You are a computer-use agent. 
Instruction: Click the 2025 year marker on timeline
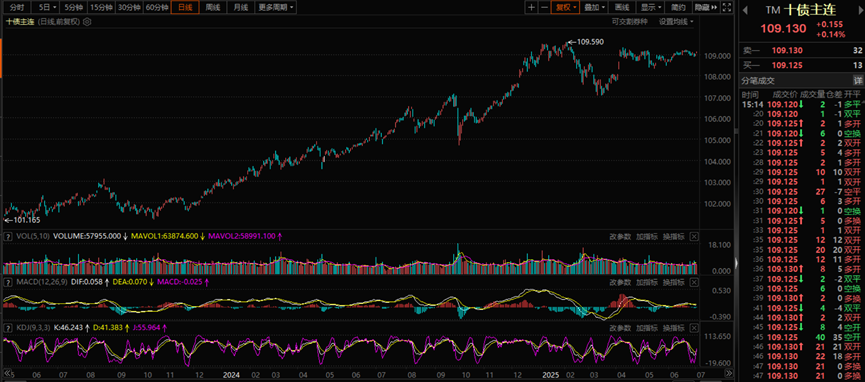551,374
